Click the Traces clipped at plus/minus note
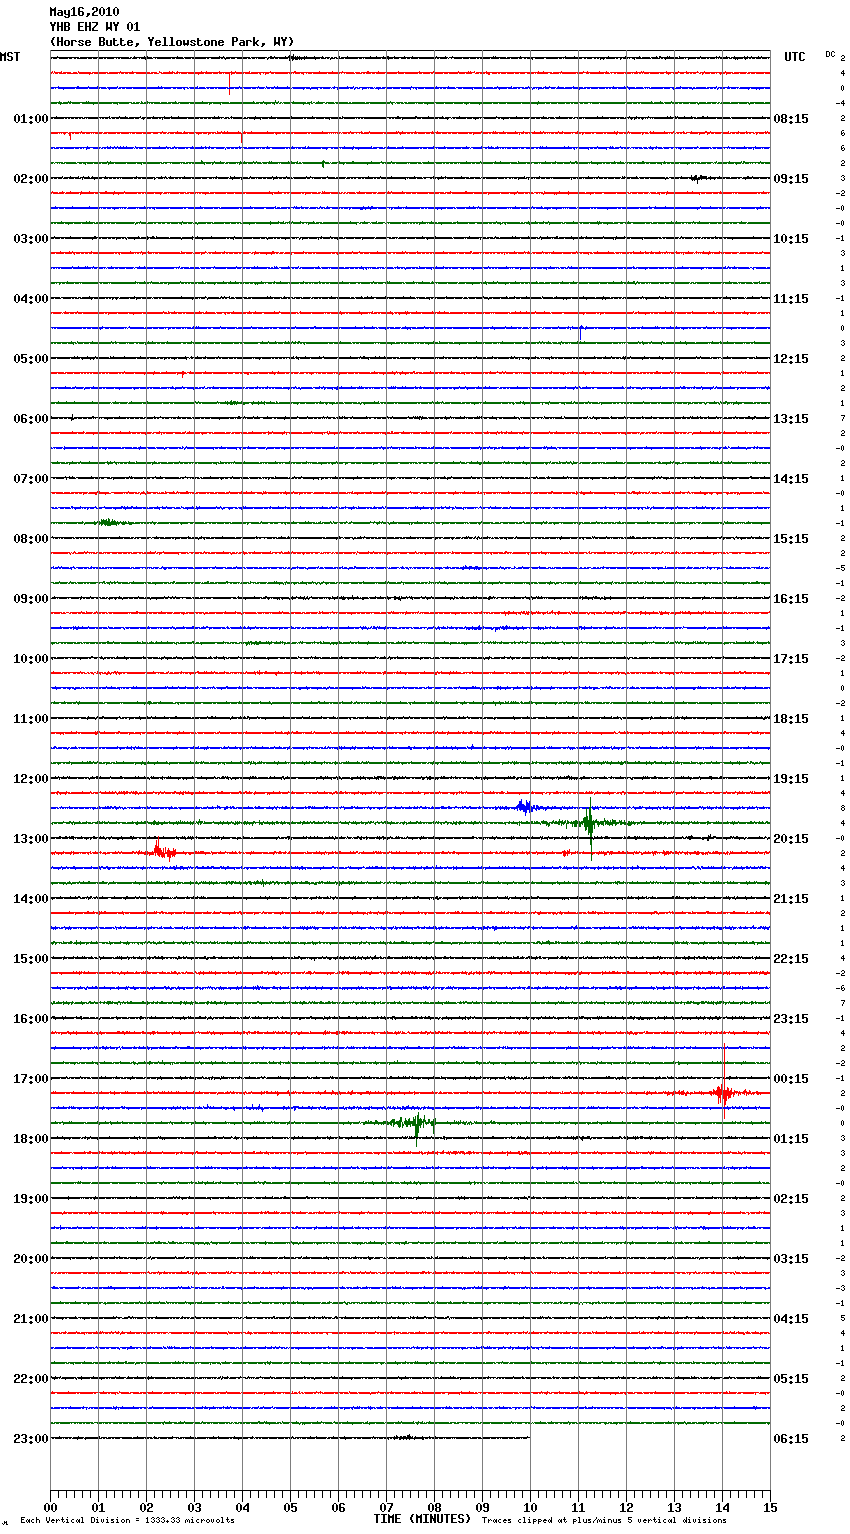The image size is (850, 1534). point(604,1521)
